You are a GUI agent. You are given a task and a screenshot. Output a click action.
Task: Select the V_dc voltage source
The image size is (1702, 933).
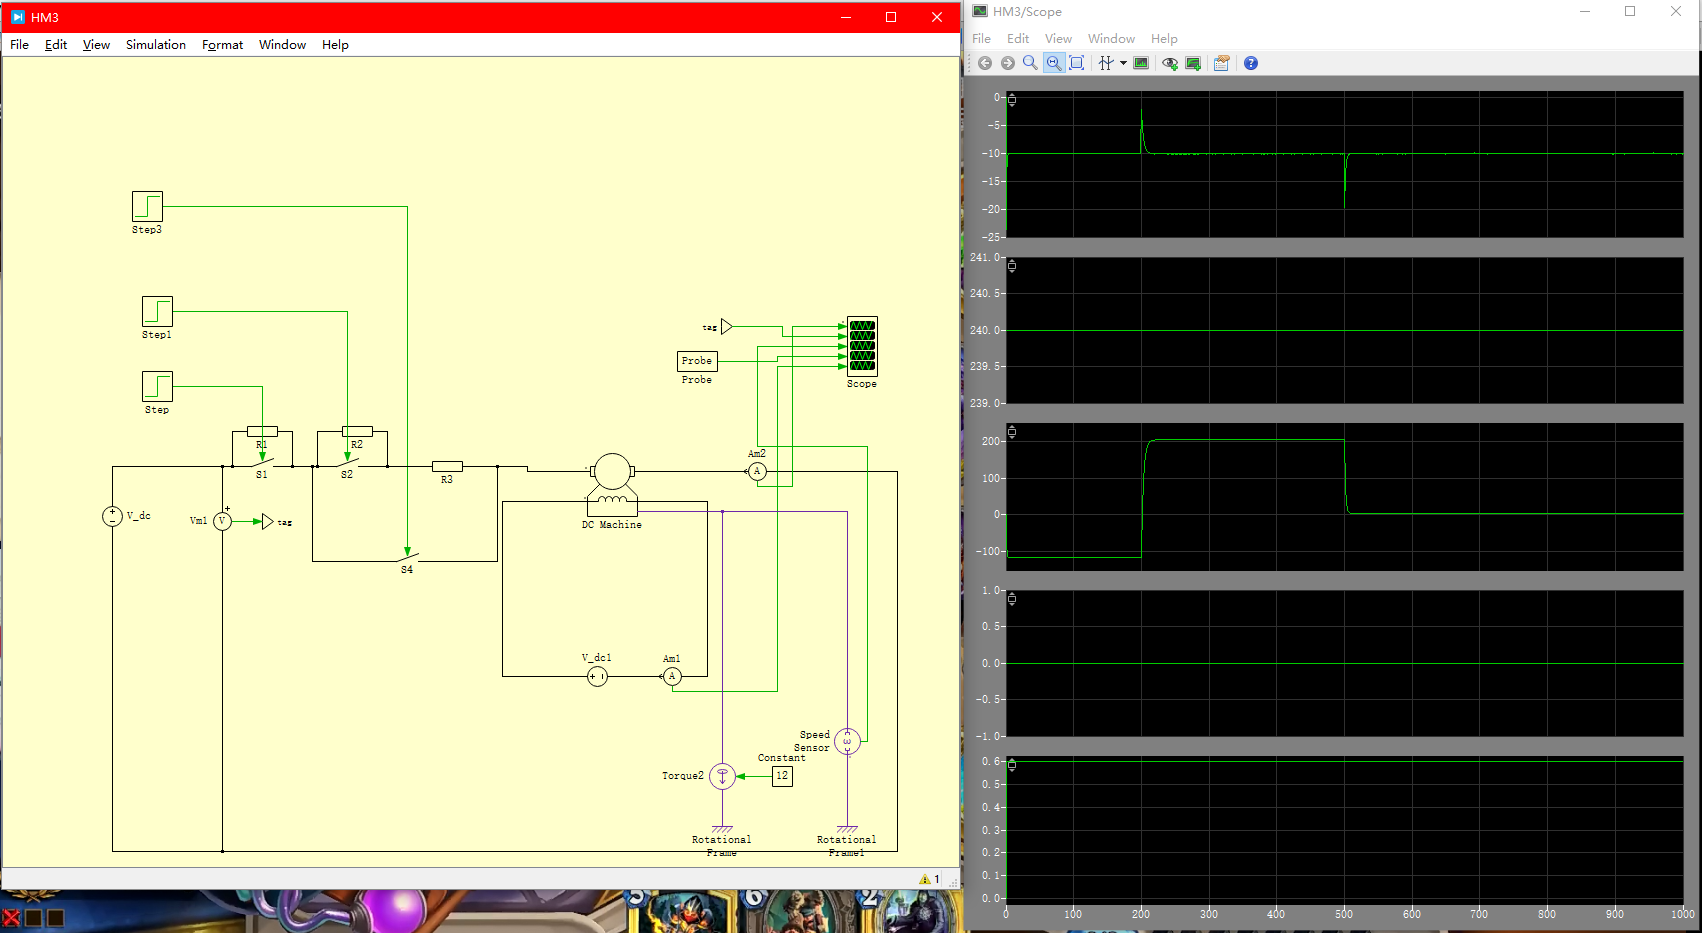click(112, 516)
